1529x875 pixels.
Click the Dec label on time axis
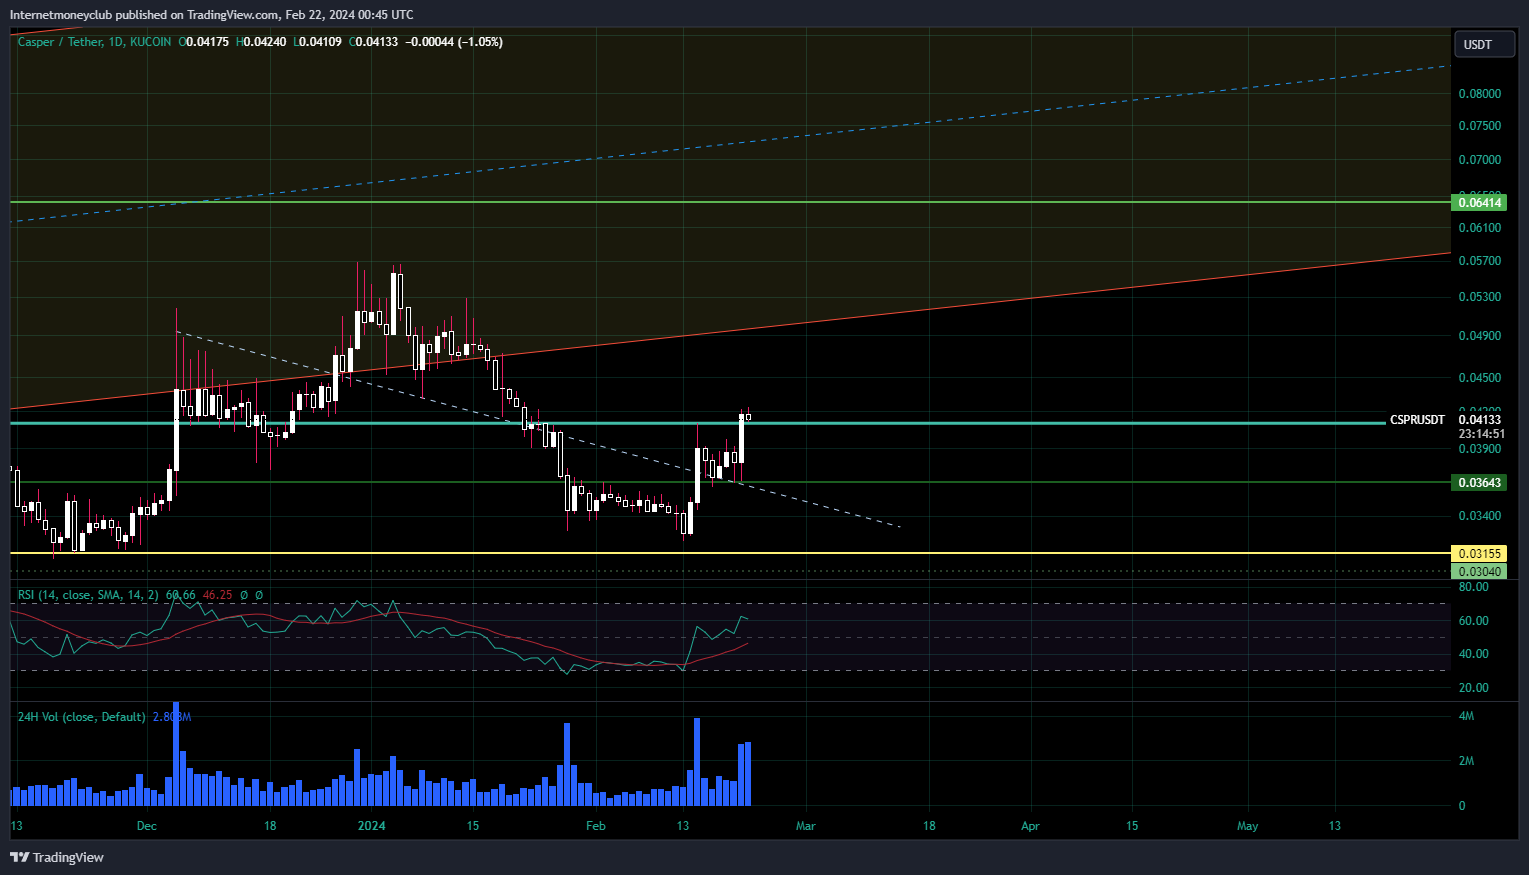147,826
